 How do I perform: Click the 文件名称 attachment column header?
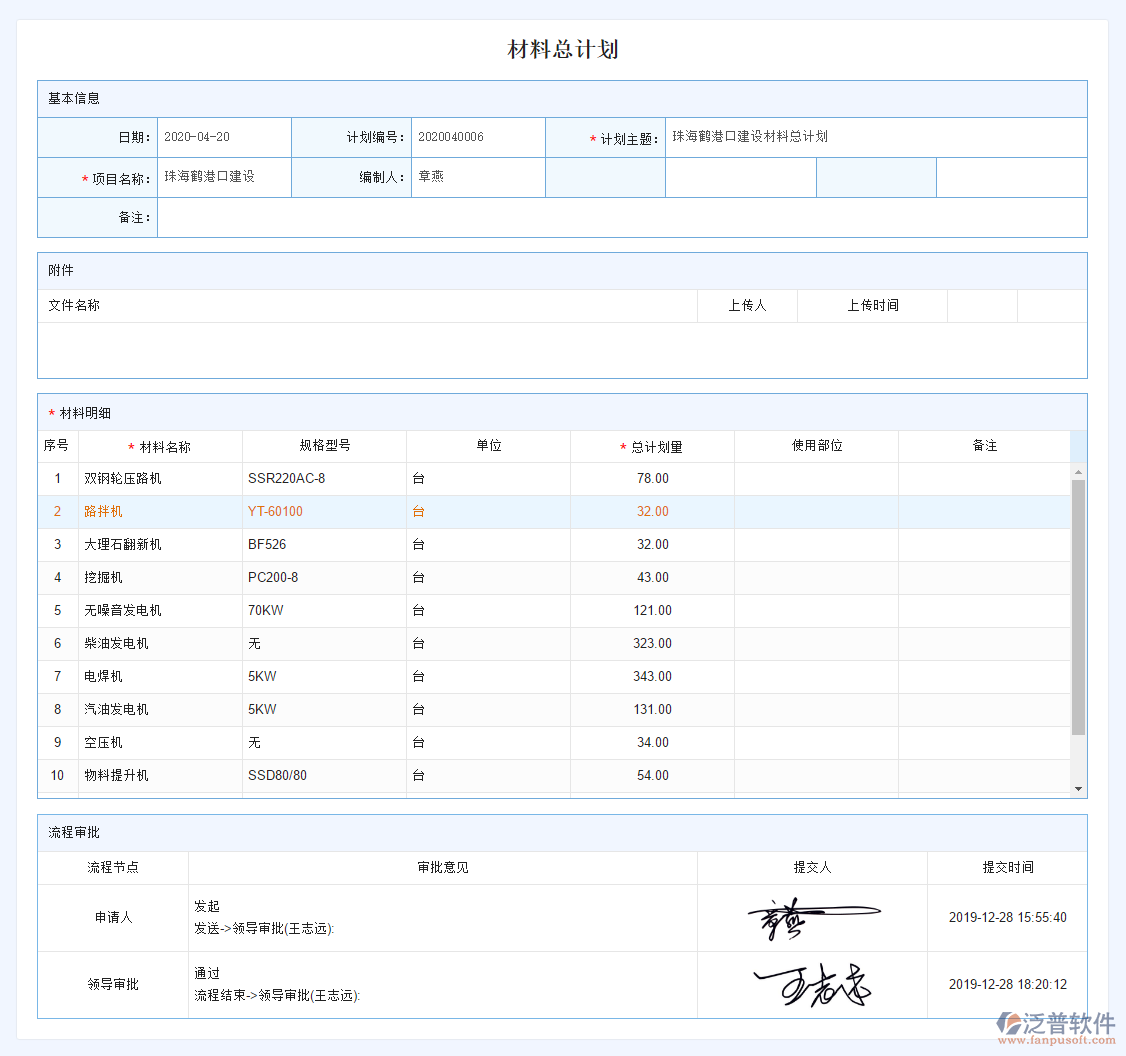coord(74,305)
